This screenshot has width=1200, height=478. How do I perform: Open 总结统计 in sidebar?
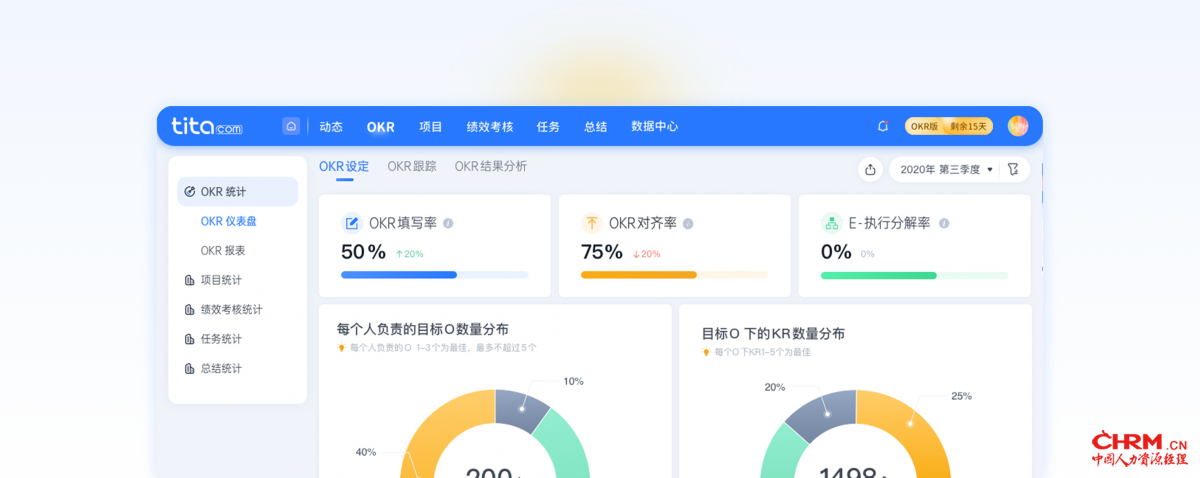pos(221,368)
